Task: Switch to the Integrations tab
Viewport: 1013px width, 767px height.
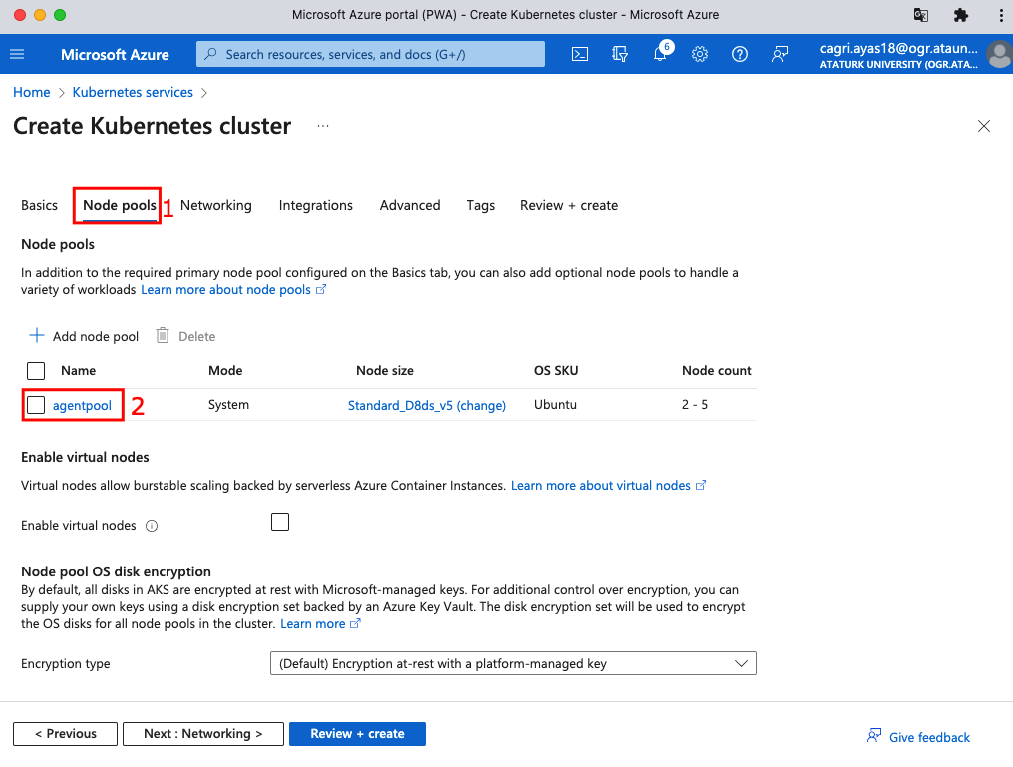Action: [x=315, y=205]
